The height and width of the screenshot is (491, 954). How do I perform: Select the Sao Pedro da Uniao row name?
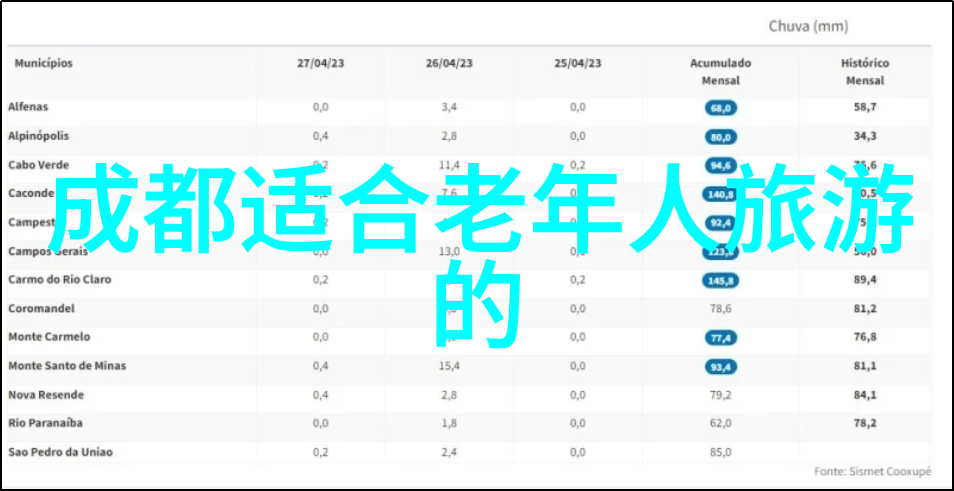60,452
